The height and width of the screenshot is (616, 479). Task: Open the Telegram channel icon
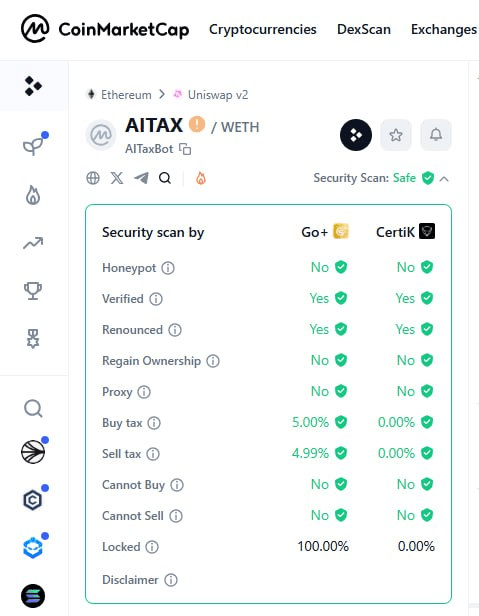141,178
